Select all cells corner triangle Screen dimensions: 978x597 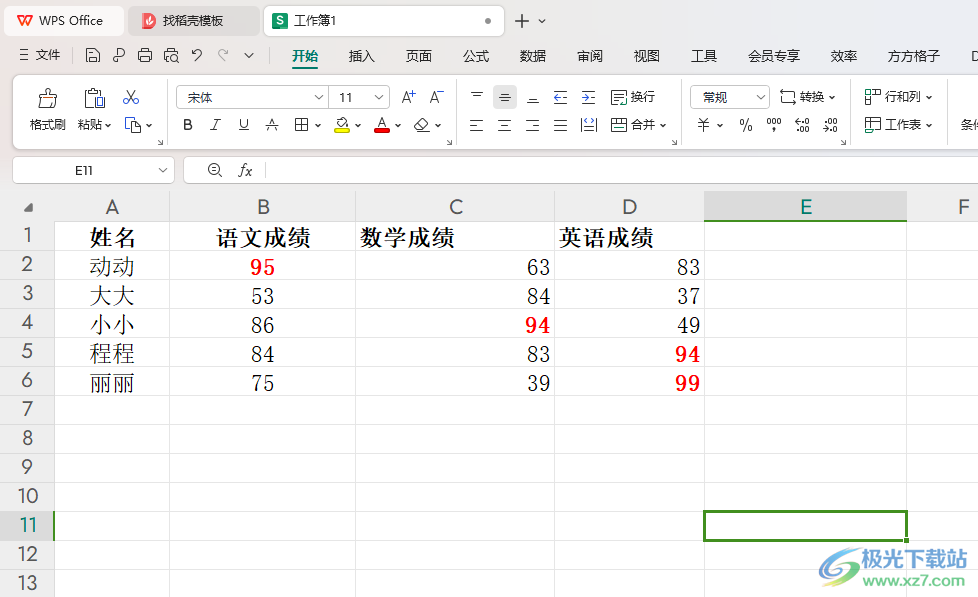pyautogui.click(x=28, y=207)
